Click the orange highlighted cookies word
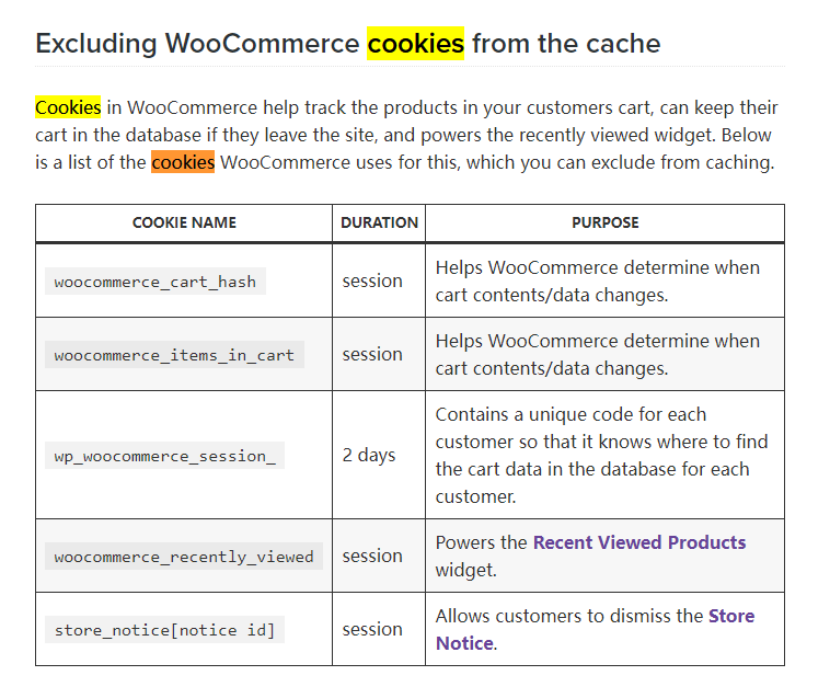 pos(183,162)
